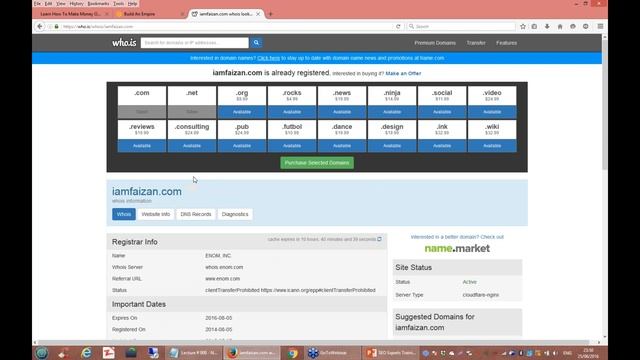Click the who.is domain search field
This screenshot has width=640, height=360.
(195, 42)
